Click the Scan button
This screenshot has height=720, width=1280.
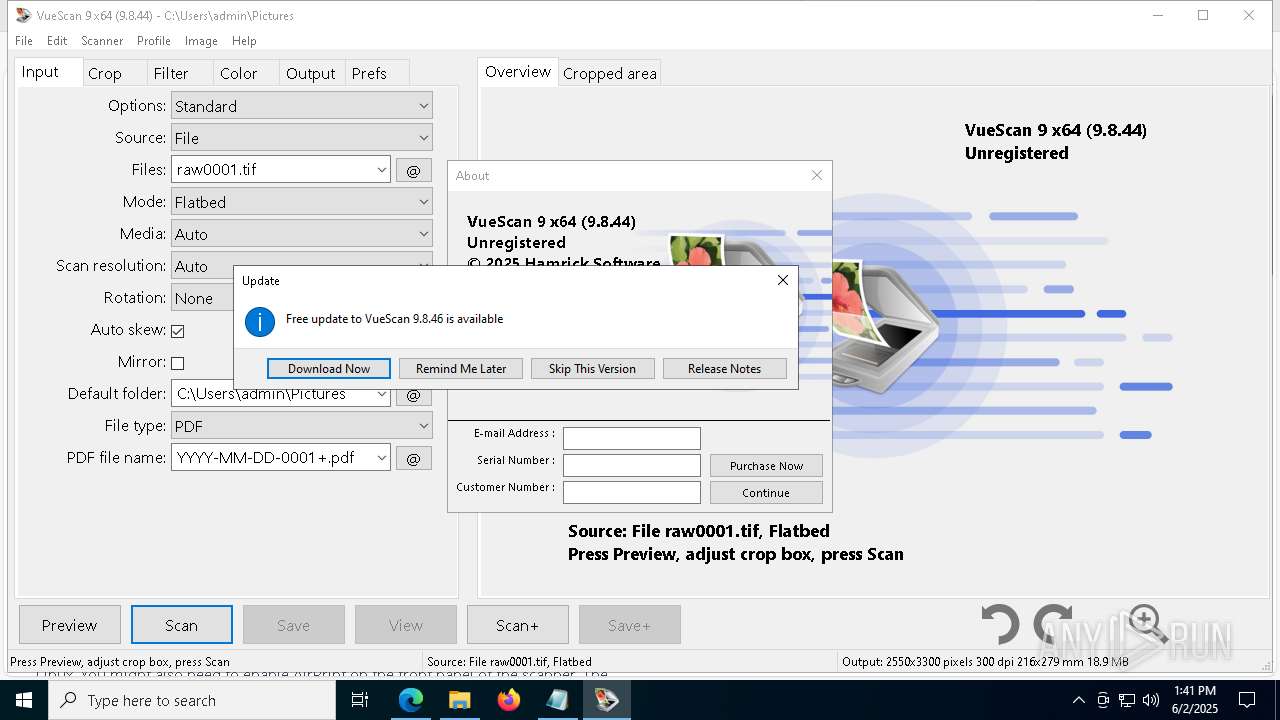point(182,625)
